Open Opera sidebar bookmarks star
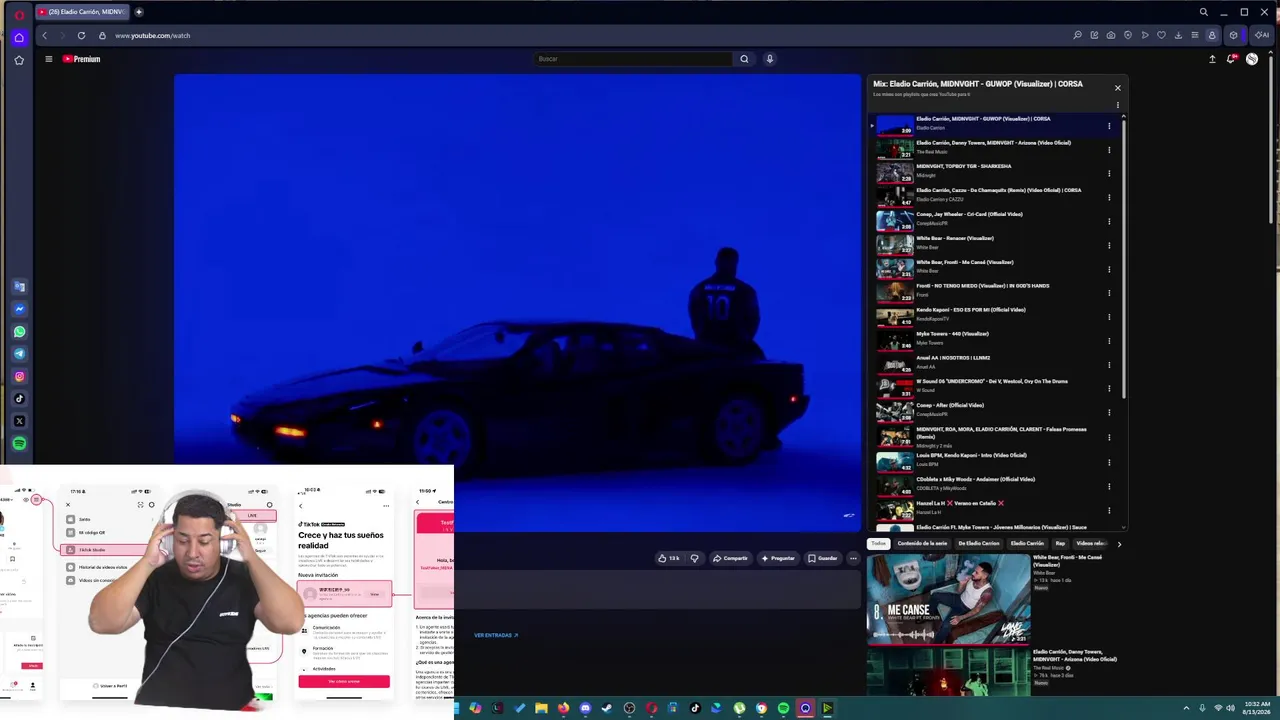This screenshot has width=1280, height=720. click(x=19, y=60)
